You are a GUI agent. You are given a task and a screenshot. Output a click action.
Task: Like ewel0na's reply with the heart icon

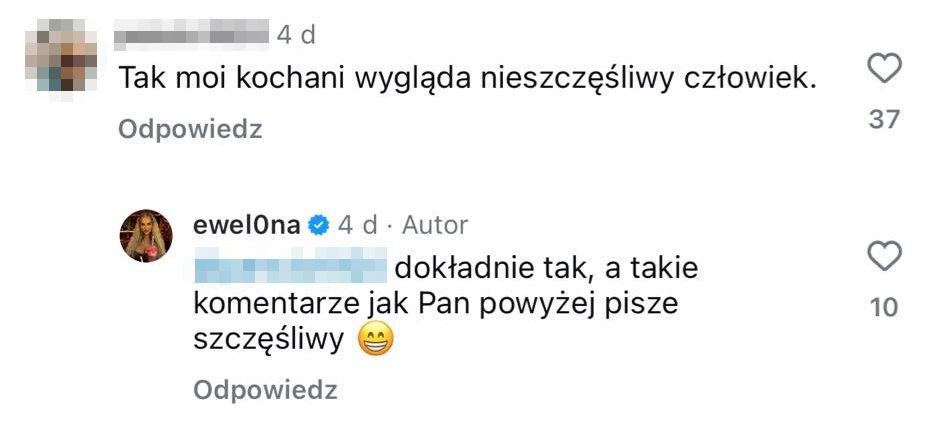pyautogui.click(x=884, y=256)
